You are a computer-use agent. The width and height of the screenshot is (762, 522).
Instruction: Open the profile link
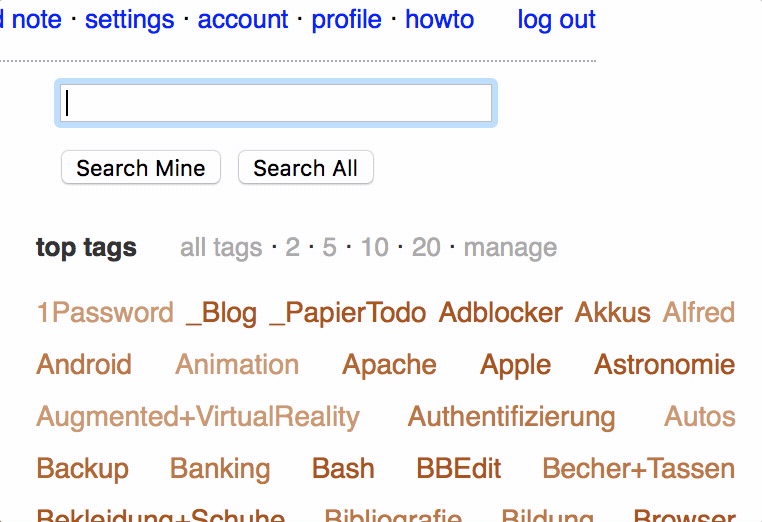pyautogui.click(x=346, y=19)
